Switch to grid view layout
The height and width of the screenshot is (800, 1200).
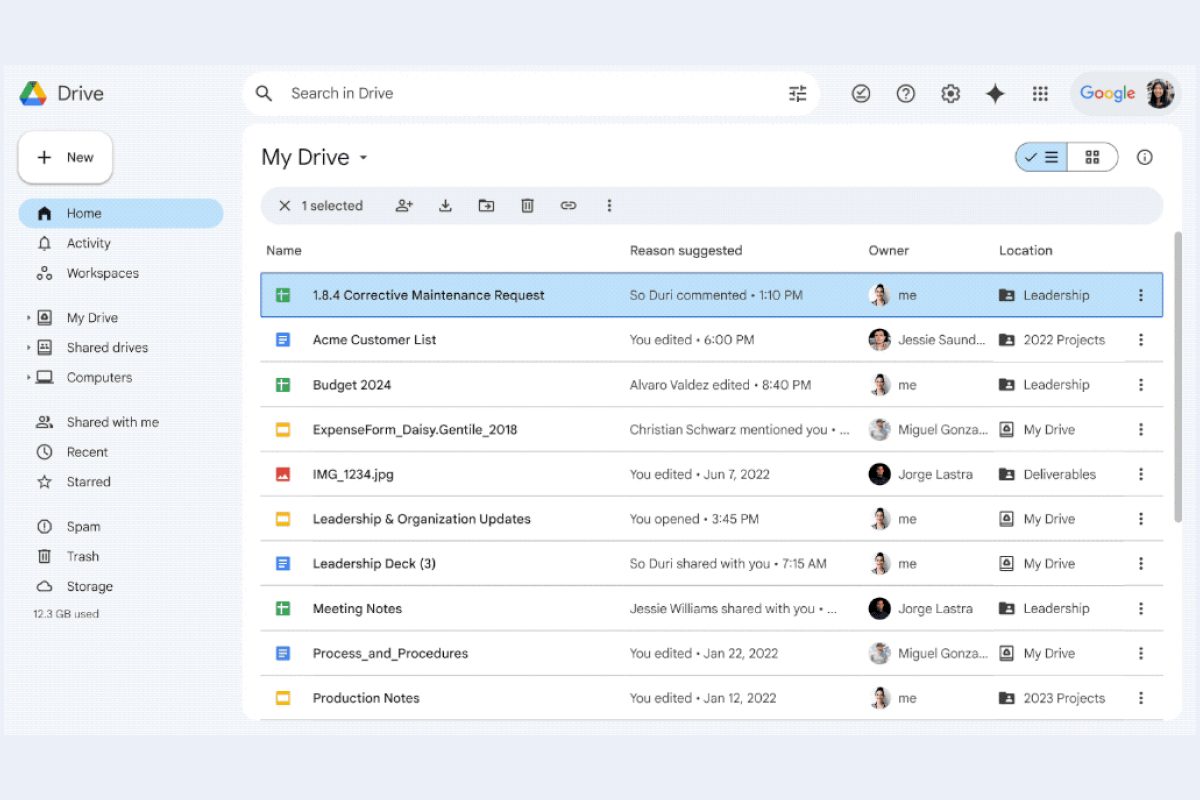tap(1093, 157)
